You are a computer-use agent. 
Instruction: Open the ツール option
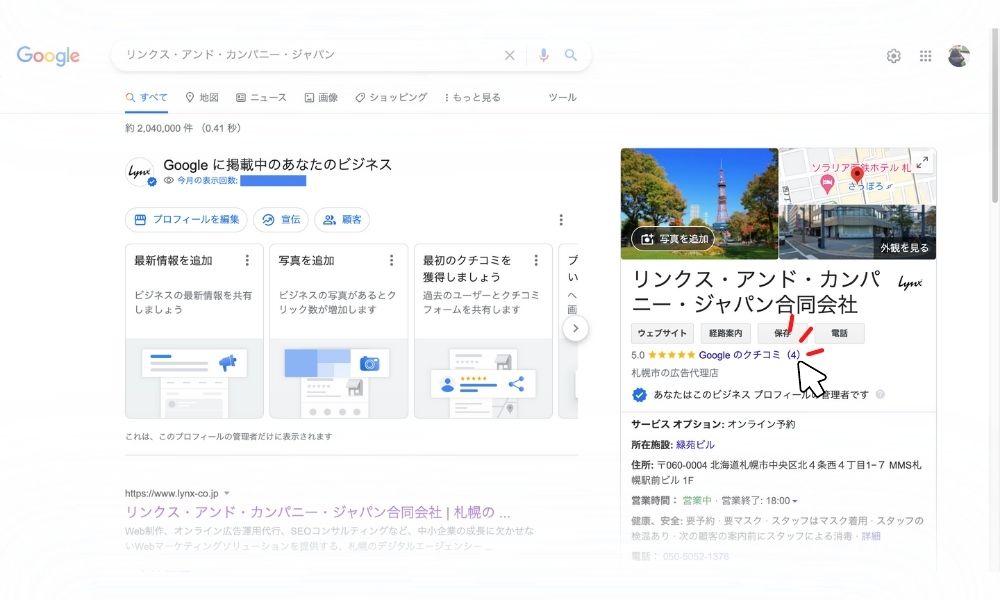point(562,98)
